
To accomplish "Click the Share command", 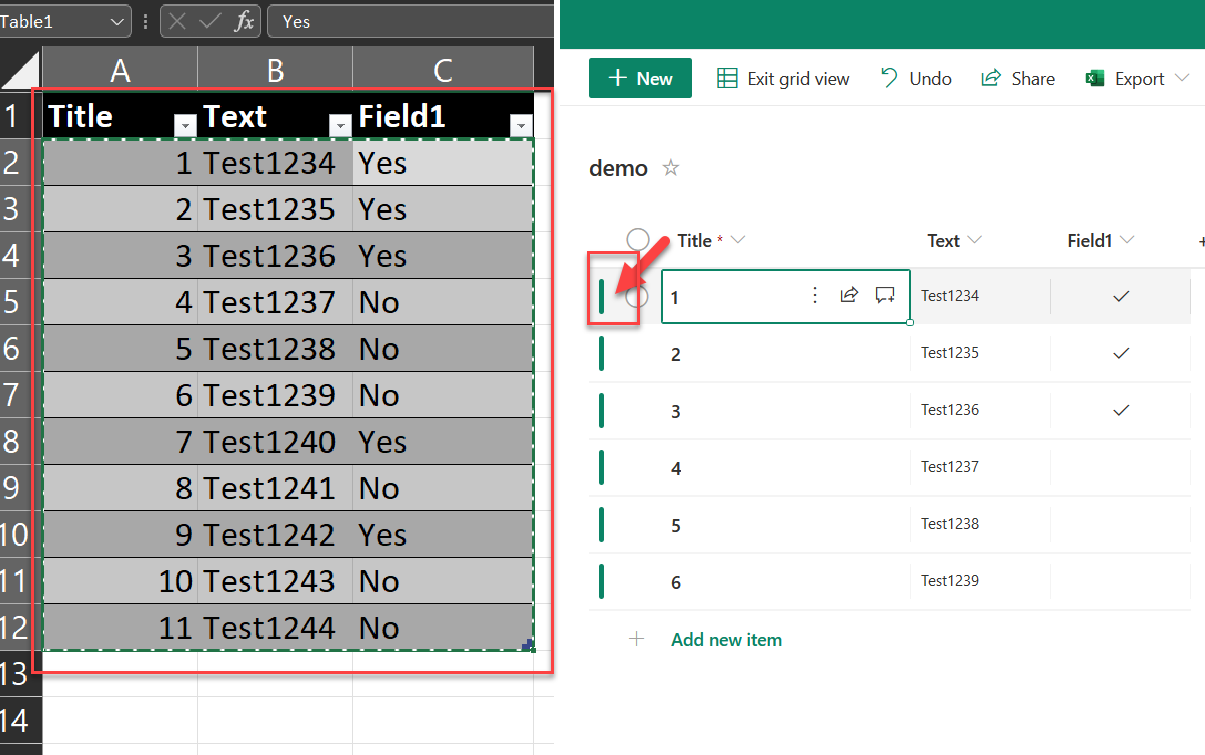I will pyautogui.click(x=1019, y=79).
